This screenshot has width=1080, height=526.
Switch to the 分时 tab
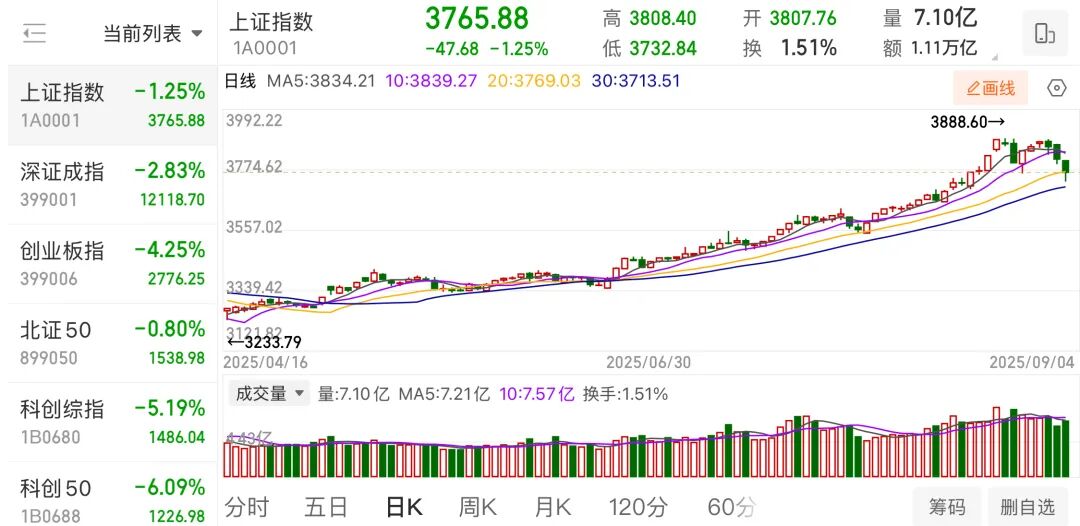[247, 507]
